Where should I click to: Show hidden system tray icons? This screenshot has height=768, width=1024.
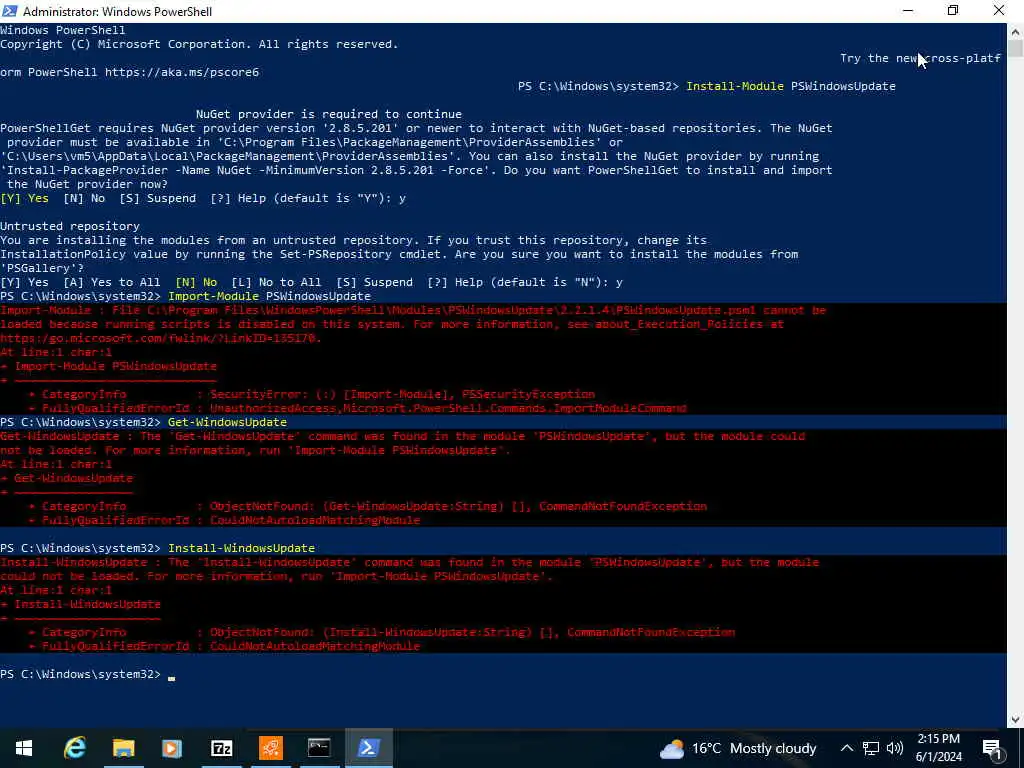846,748
